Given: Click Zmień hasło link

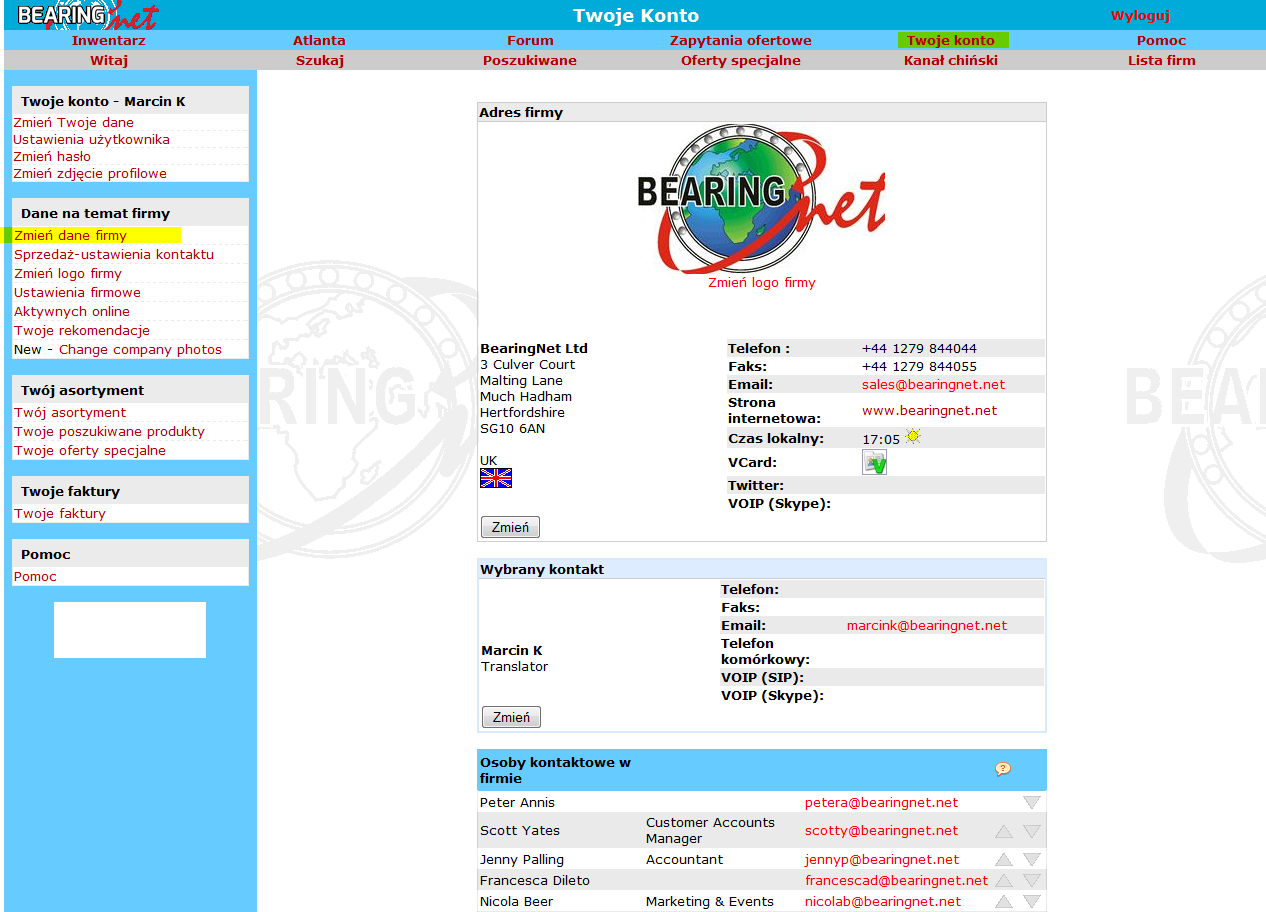Looking at the screenshot, I should (52, 157).
